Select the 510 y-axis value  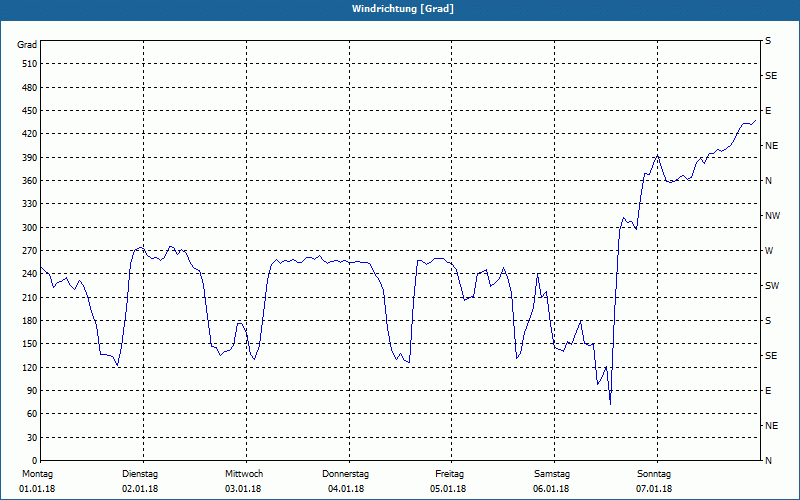coord(30,64)
